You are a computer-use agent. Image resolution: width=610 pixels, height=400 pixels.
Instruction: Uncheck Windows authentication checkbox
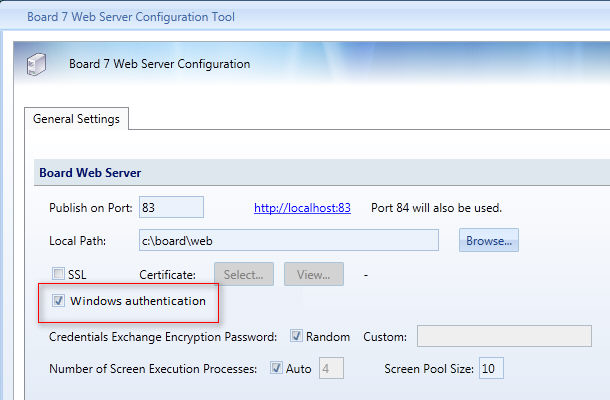point(58,300)
